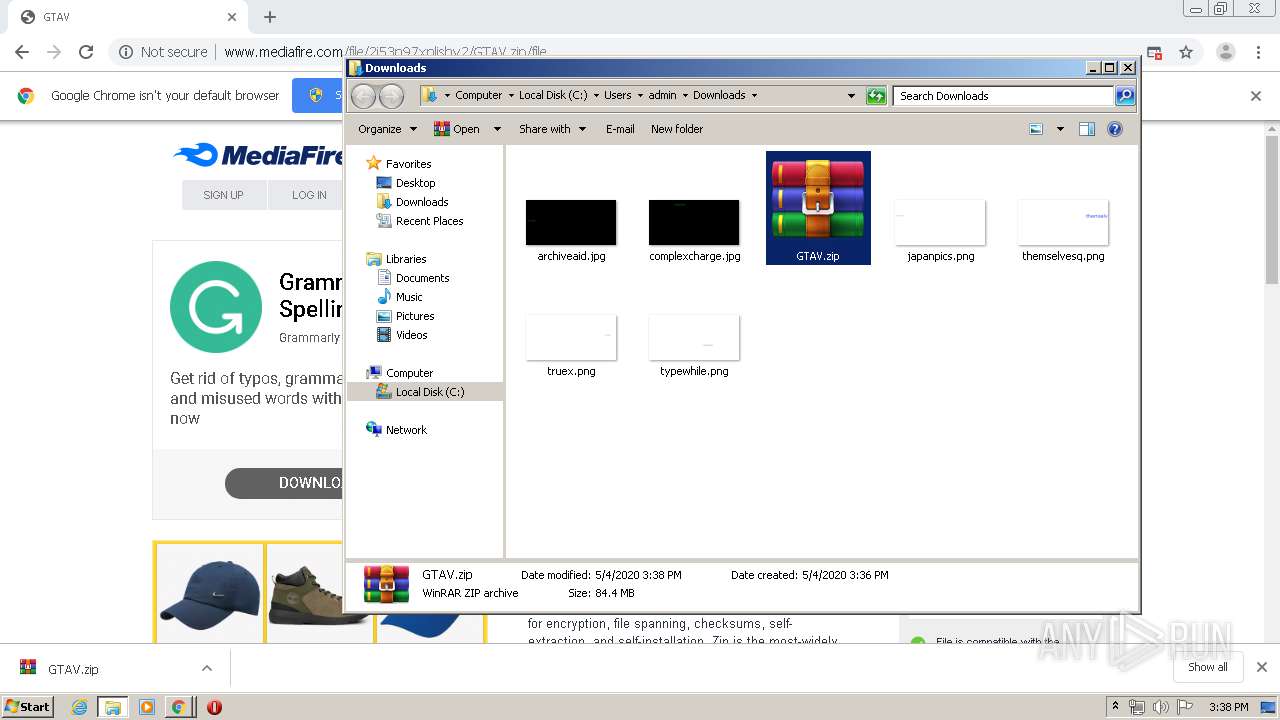This screenshot has width=1280, height=720.
Task: Select Local Disk (C:) in tree
Action: pyautogui.click(x=429, y=392)
